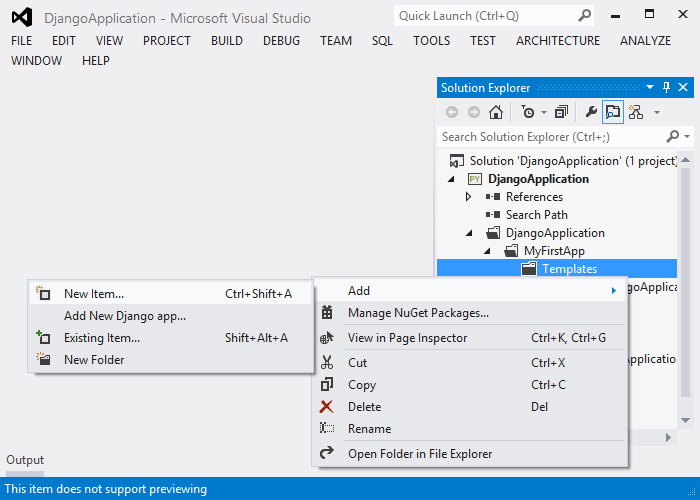Pin the Solution Explorer panel
700x500 pixels.
pos(666,87)
